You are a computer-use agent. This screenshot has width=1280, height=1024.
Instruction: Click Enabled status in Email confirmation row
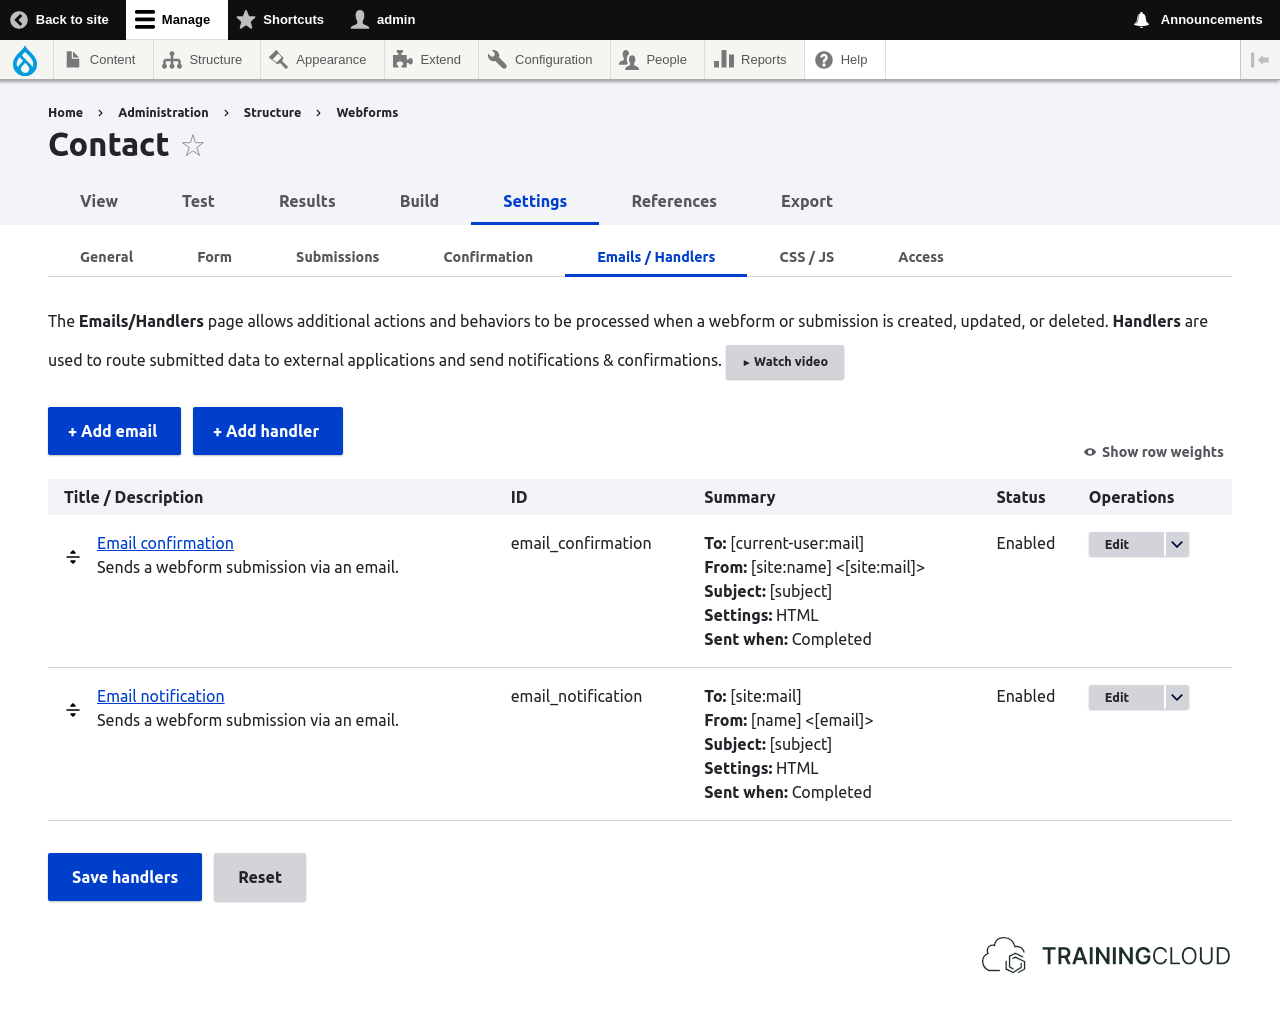click(1025, 543)
